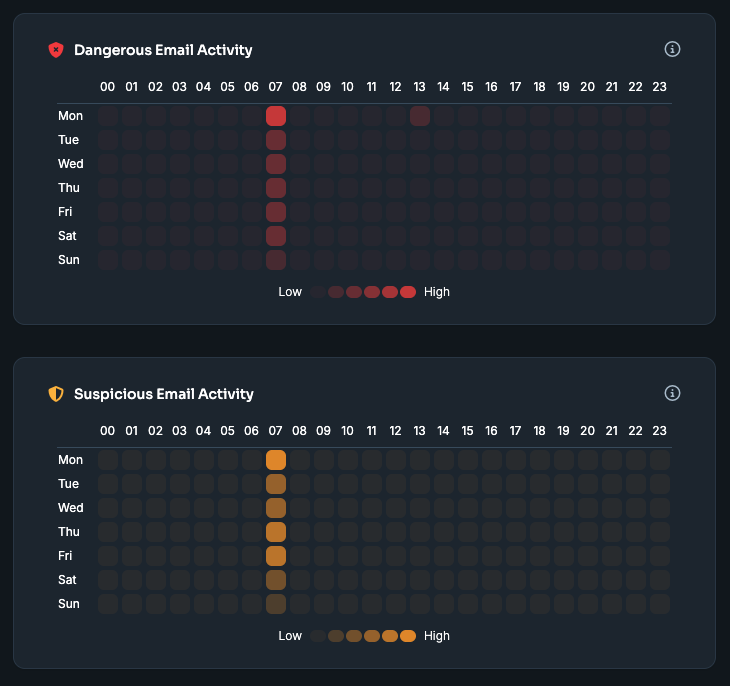The height and width of the screenshot is (686, 730).
Task: Click the High label in Suspicious legend
Action: pos(437,636)
